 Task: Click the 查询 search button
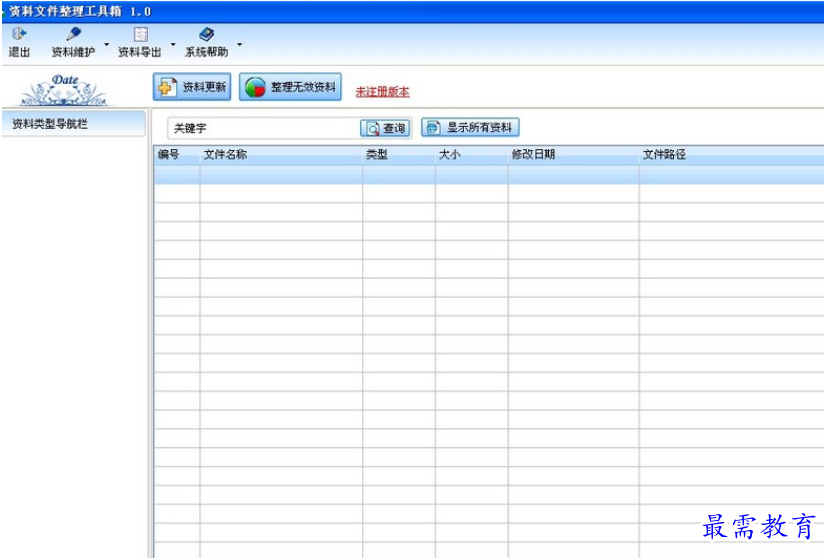[385, 128]
